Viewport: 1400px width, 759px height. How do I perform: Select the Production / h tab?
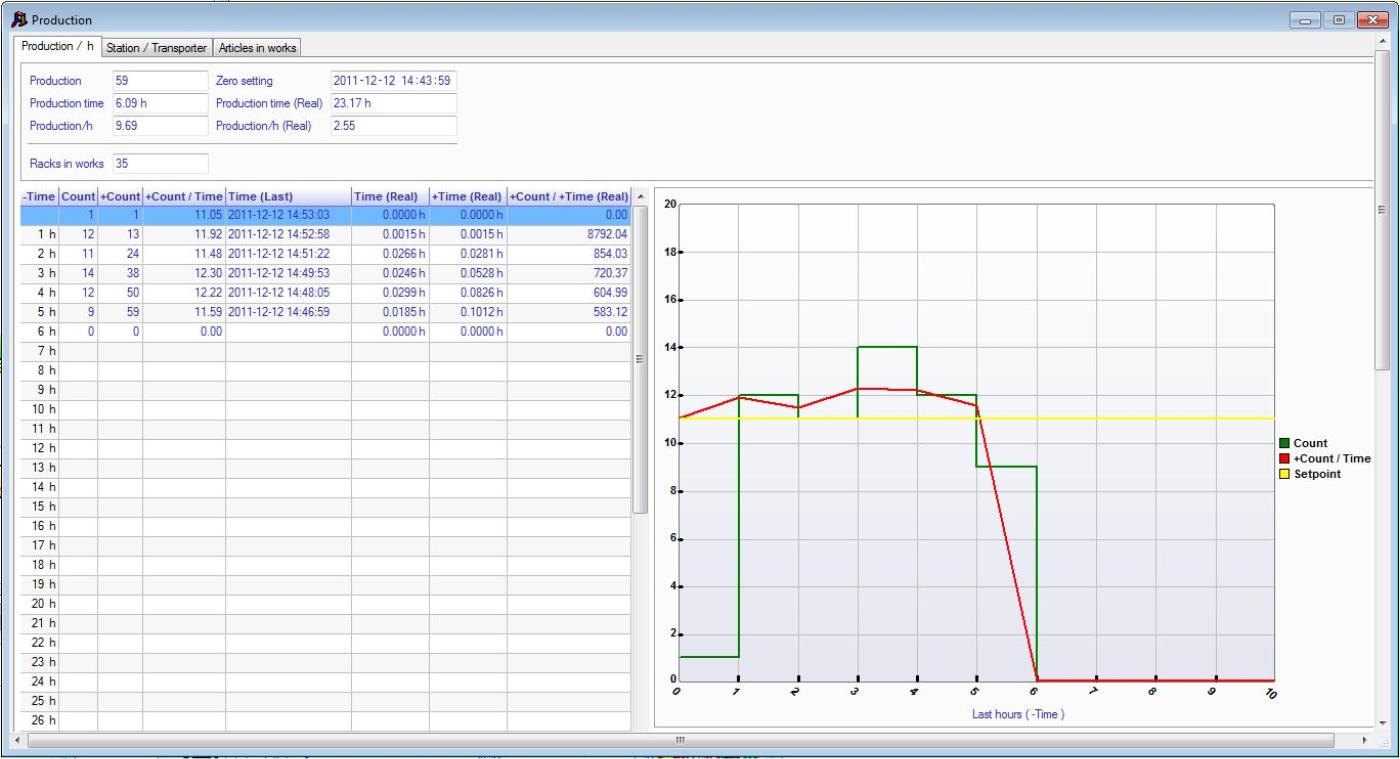[x=57, y=47]
